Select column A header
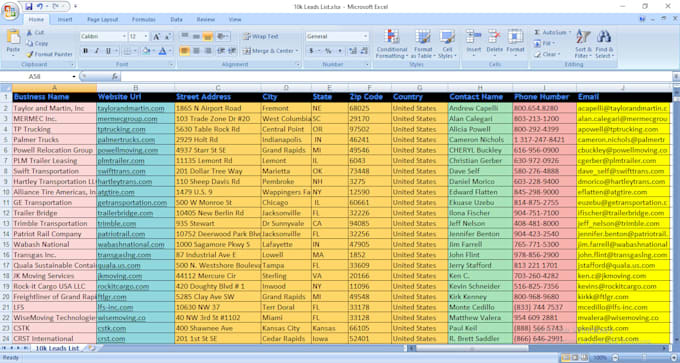The width and height of the screenshot is (680, 363). click(x=55, y=88)
